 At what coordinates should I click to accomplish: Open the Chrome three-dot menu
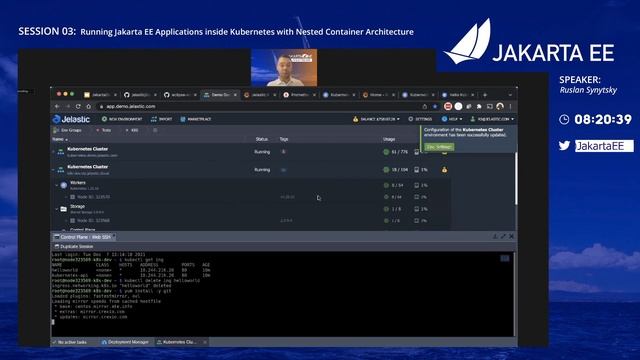tap(510, 107)
